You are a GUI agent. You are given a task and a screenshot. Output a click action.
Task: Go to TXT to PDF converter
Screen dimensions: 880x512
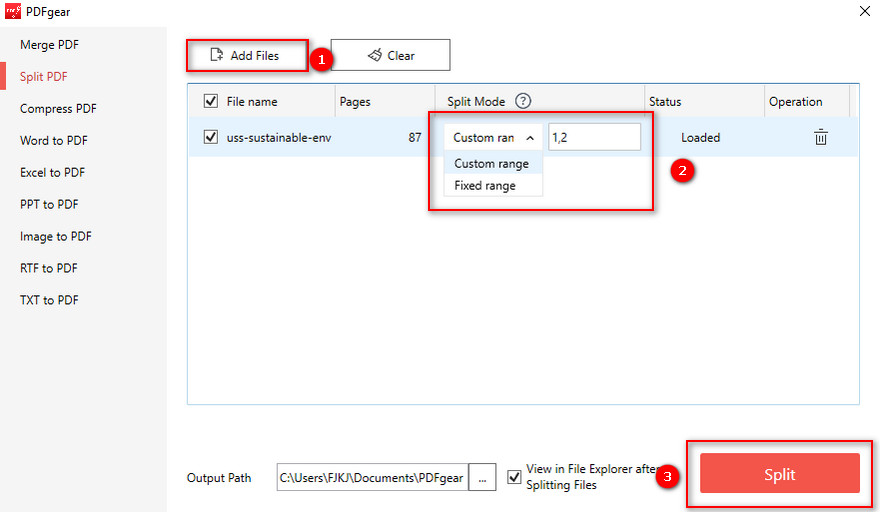click(x=49, y=300)
